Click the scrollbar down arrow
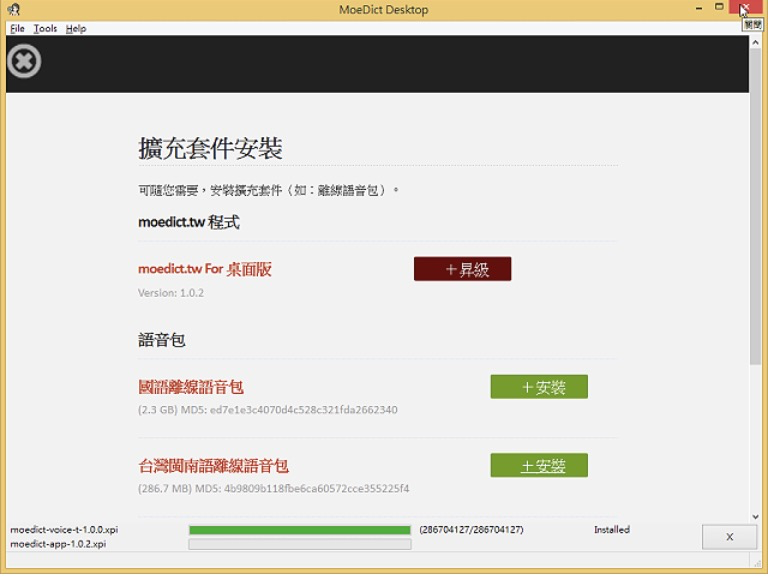770x576 pixels. coord(756,517)
